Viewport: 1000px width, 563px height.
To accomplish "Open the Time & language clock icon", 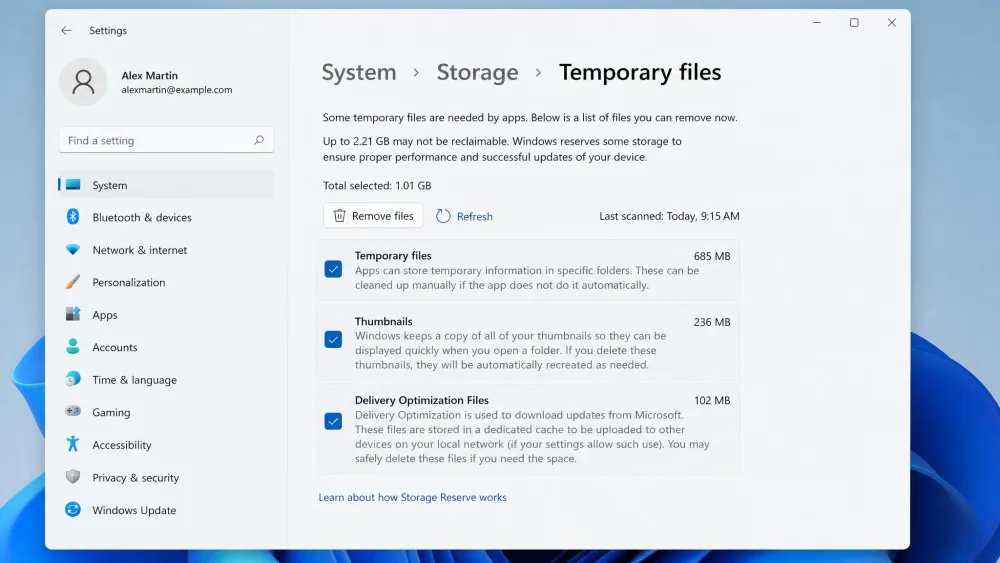I will 73,379.
